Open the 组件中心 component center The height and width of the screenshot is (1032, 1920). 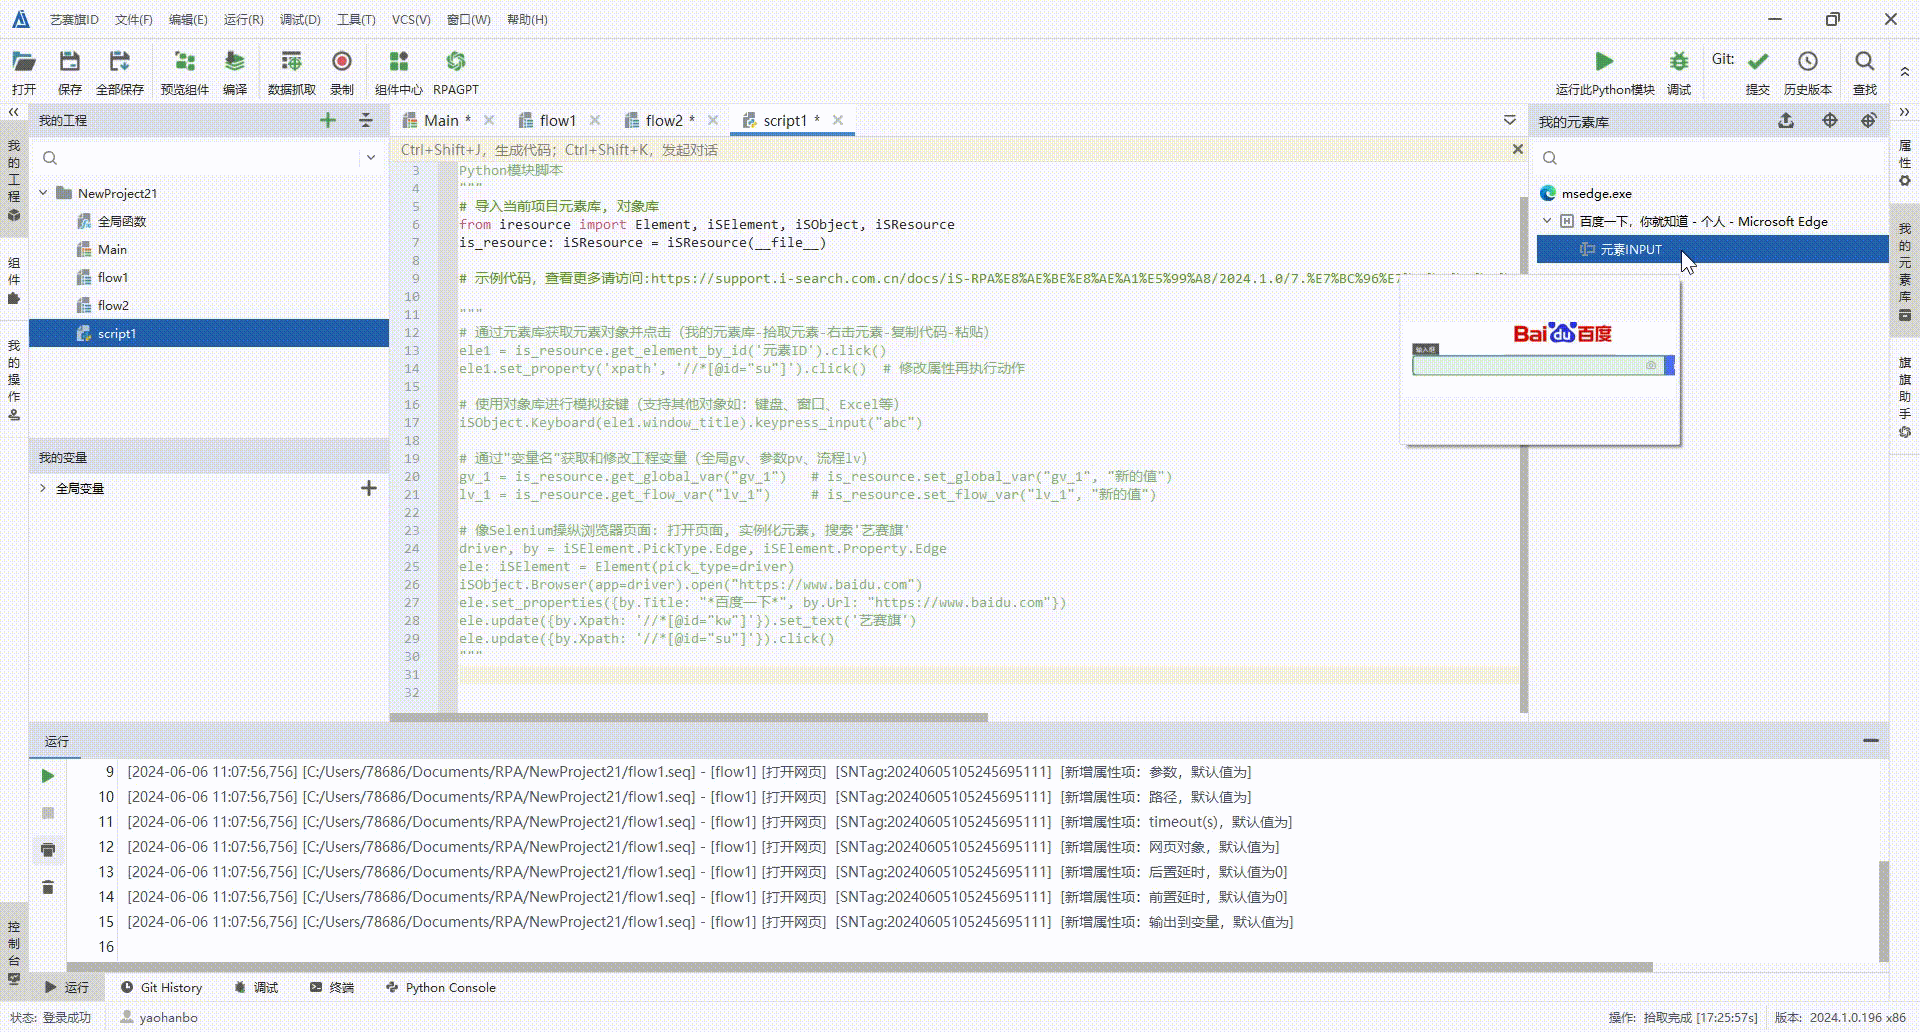(x=398, y=63)
